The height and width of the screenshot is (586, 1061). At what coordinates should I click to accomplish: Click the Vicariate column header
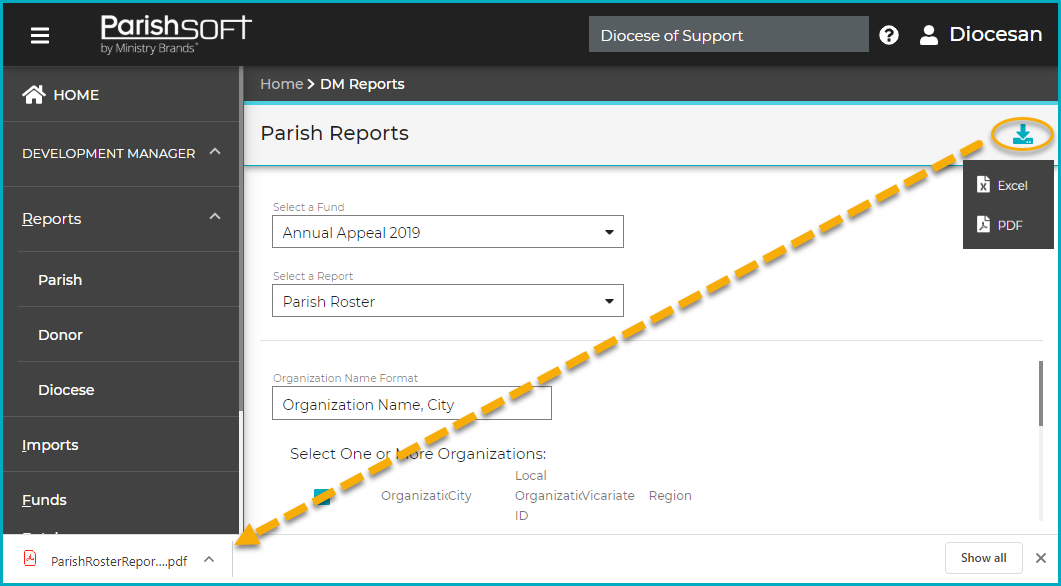coord(609,495)
